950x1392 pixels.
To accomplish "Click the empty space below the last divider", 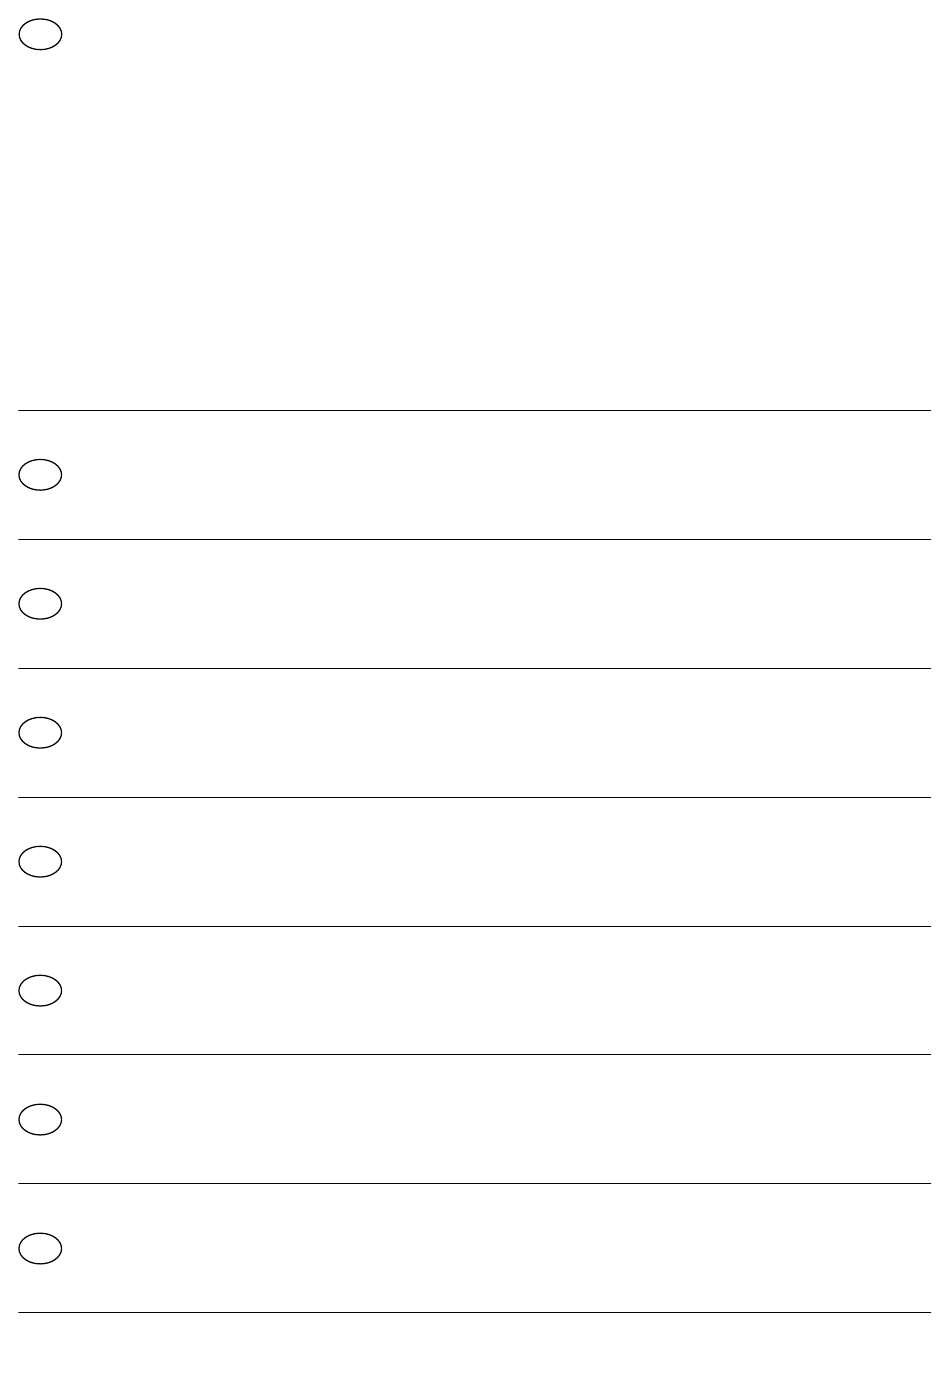I will coord(474,1353).
